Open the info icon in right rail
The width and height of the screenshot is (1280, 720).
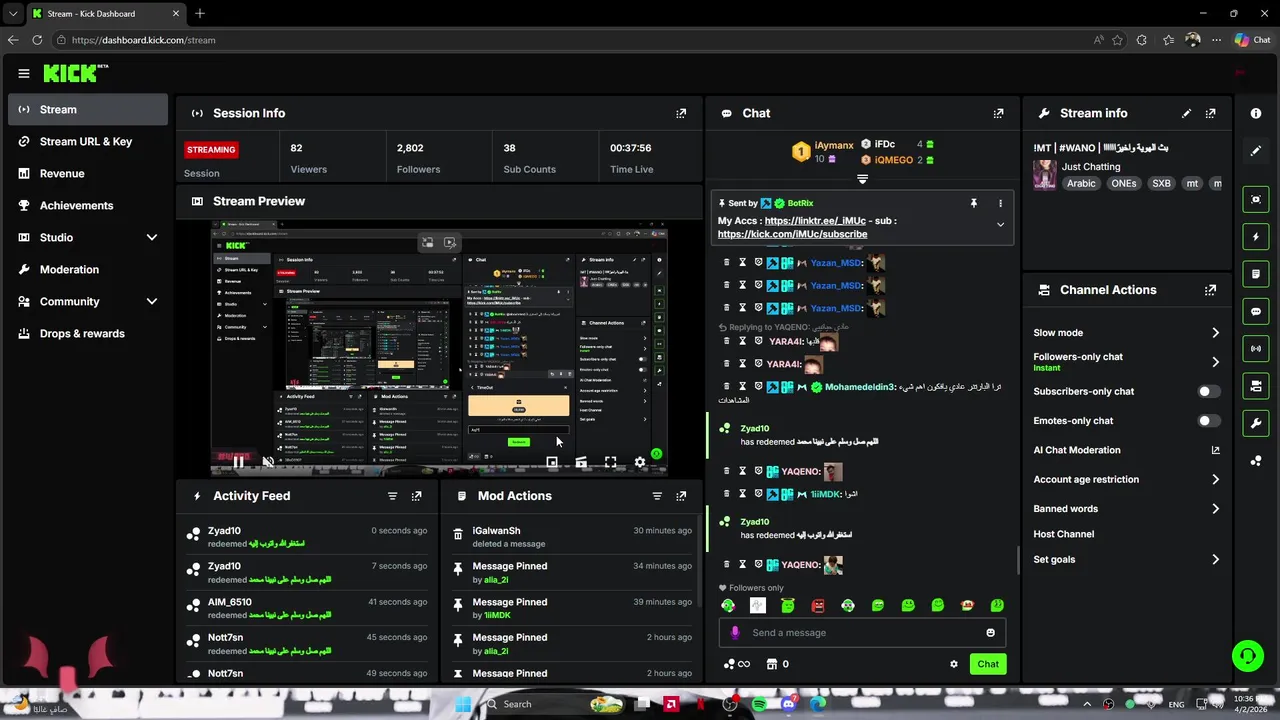(1256, 114)
